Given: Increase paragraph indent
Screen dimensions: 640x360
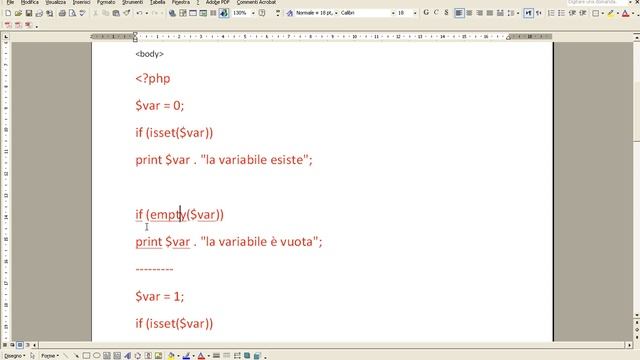Looking at the screenshot, I should tap(583, 13).
